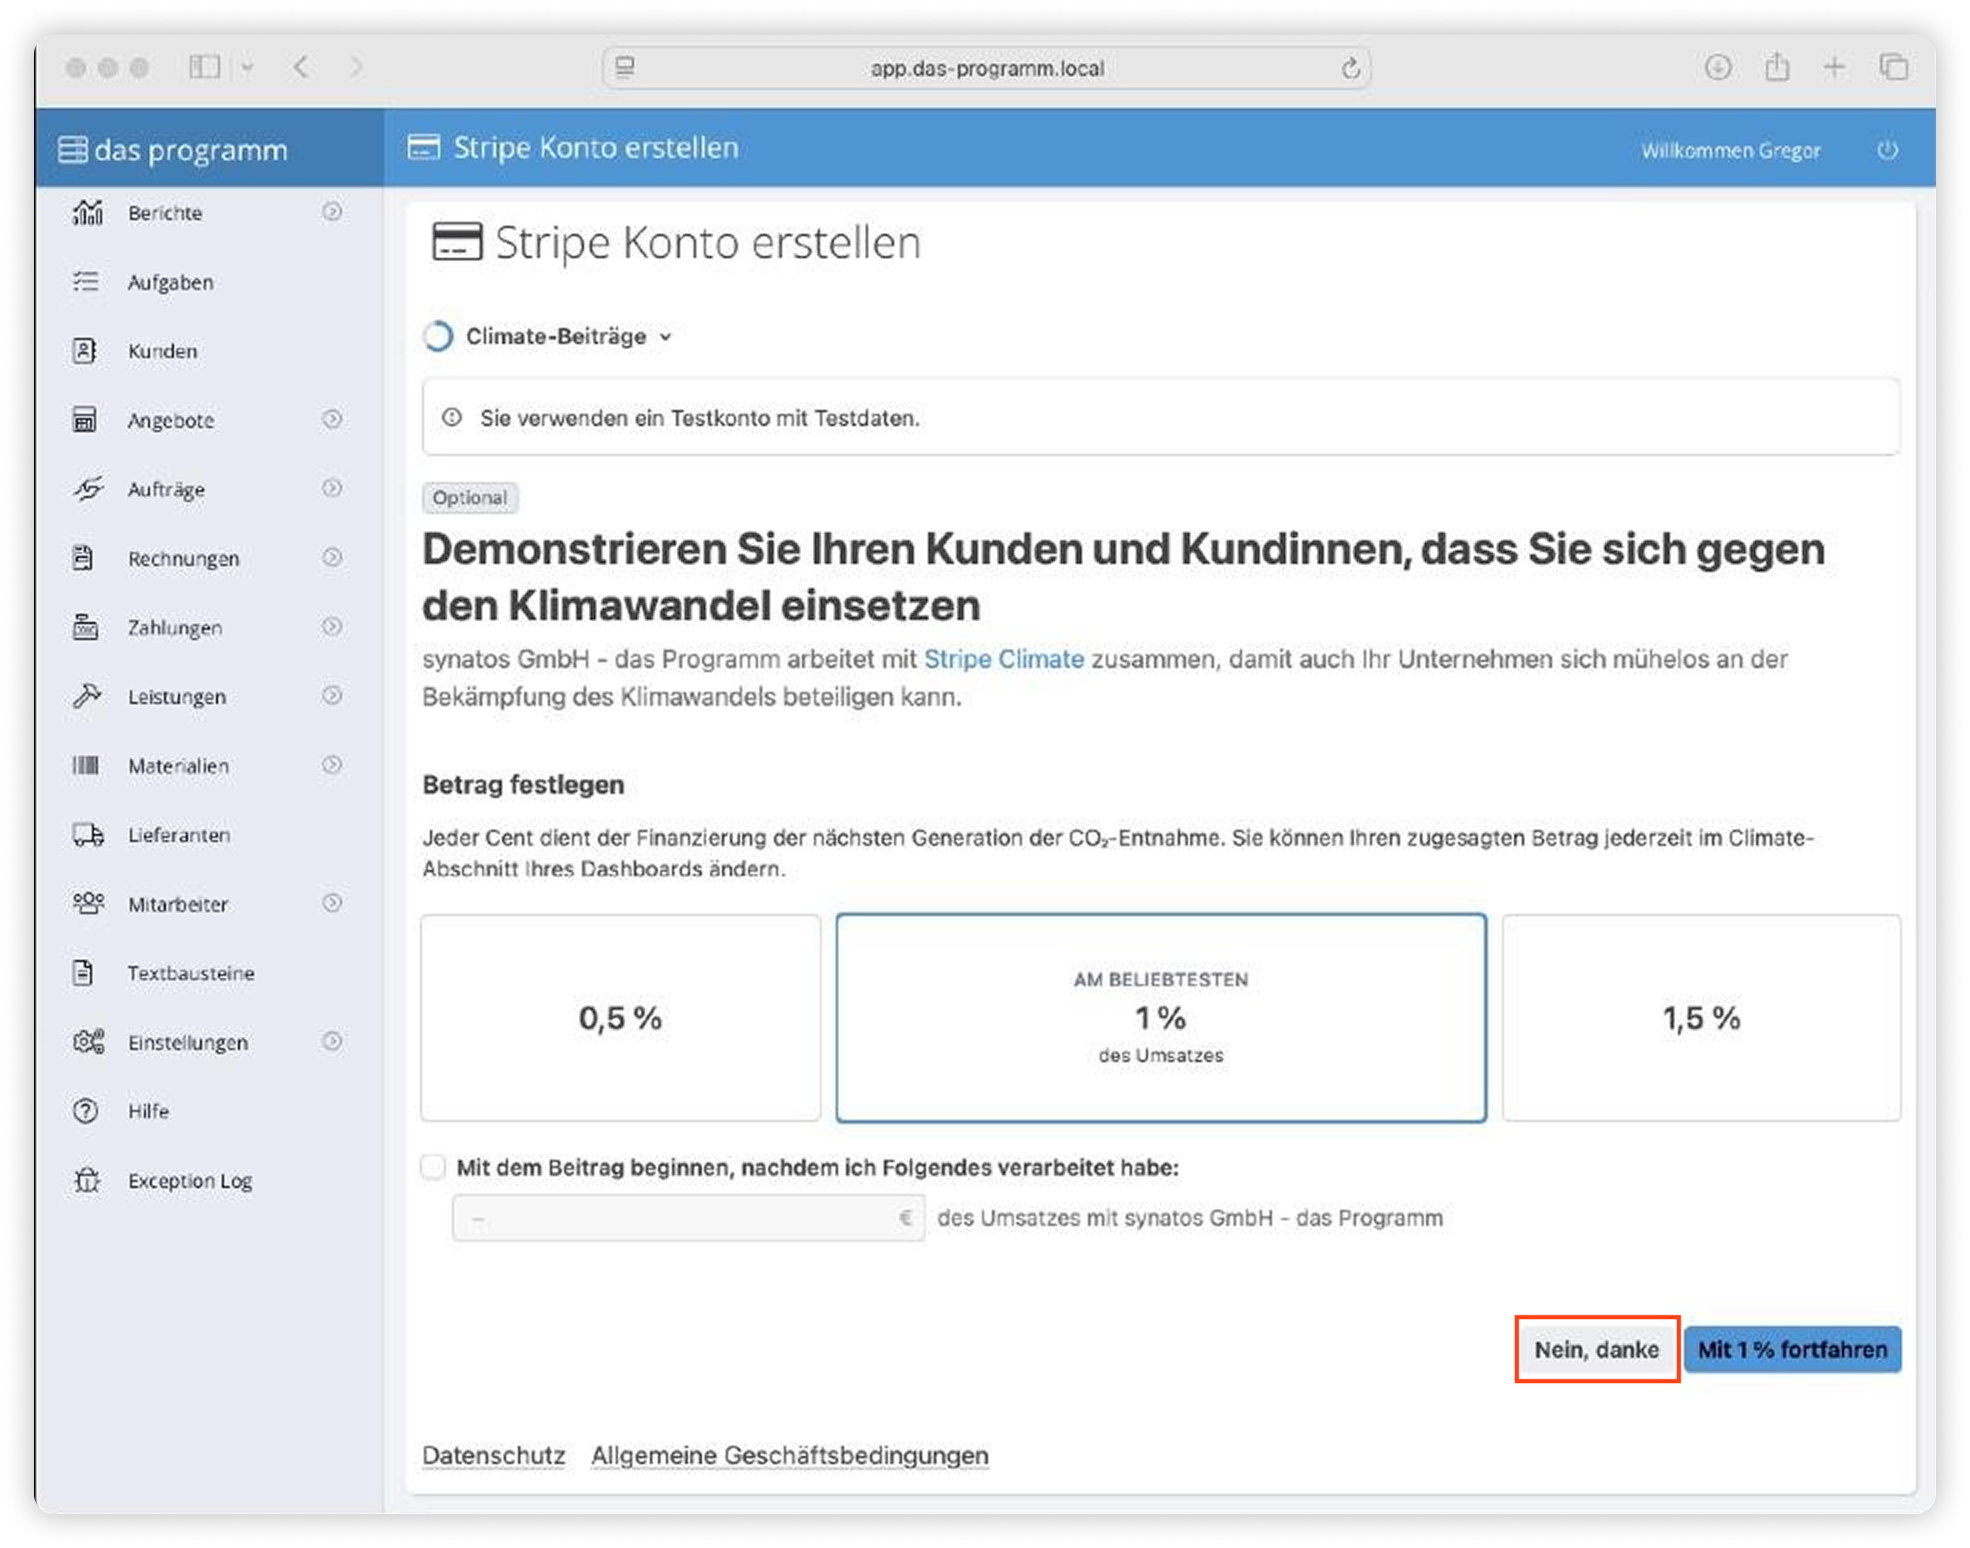Open Aufgaben in the sidebar menu
This screenshot has width=1970, height=1548.
(x=170, y=283)
